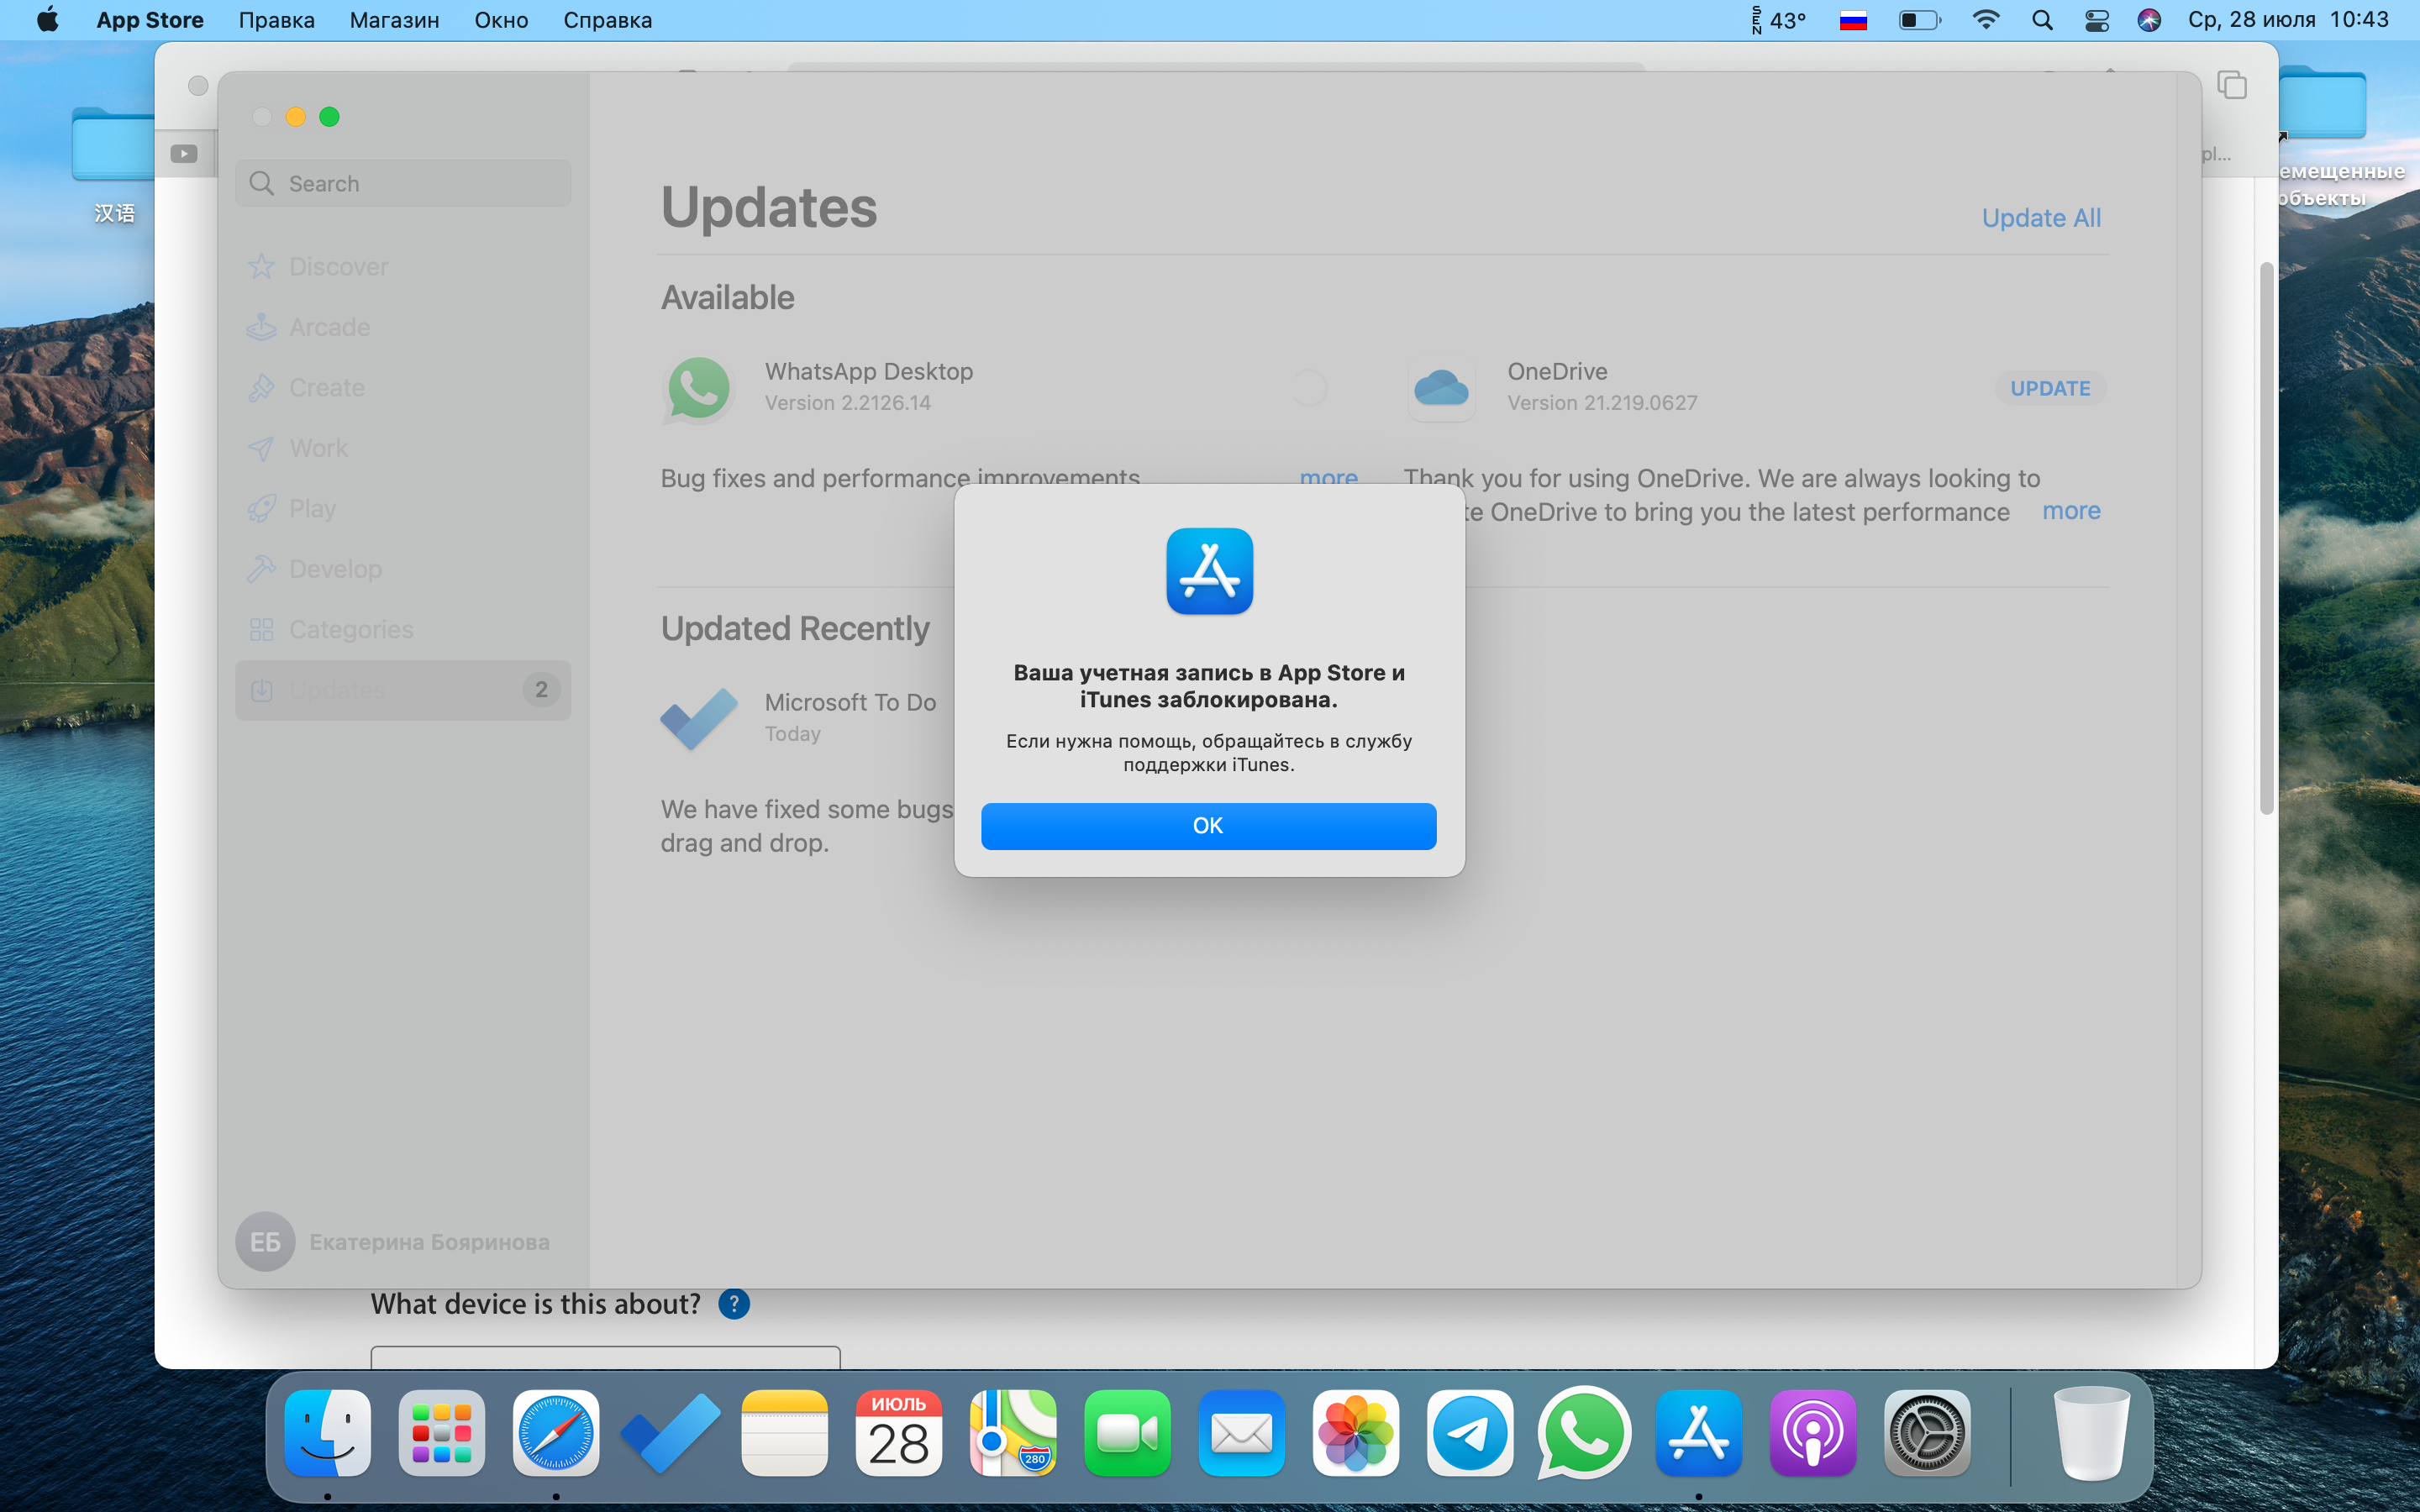
Task: Open Екатерина Бояринова account profile
Action: tap(394, 1242)
